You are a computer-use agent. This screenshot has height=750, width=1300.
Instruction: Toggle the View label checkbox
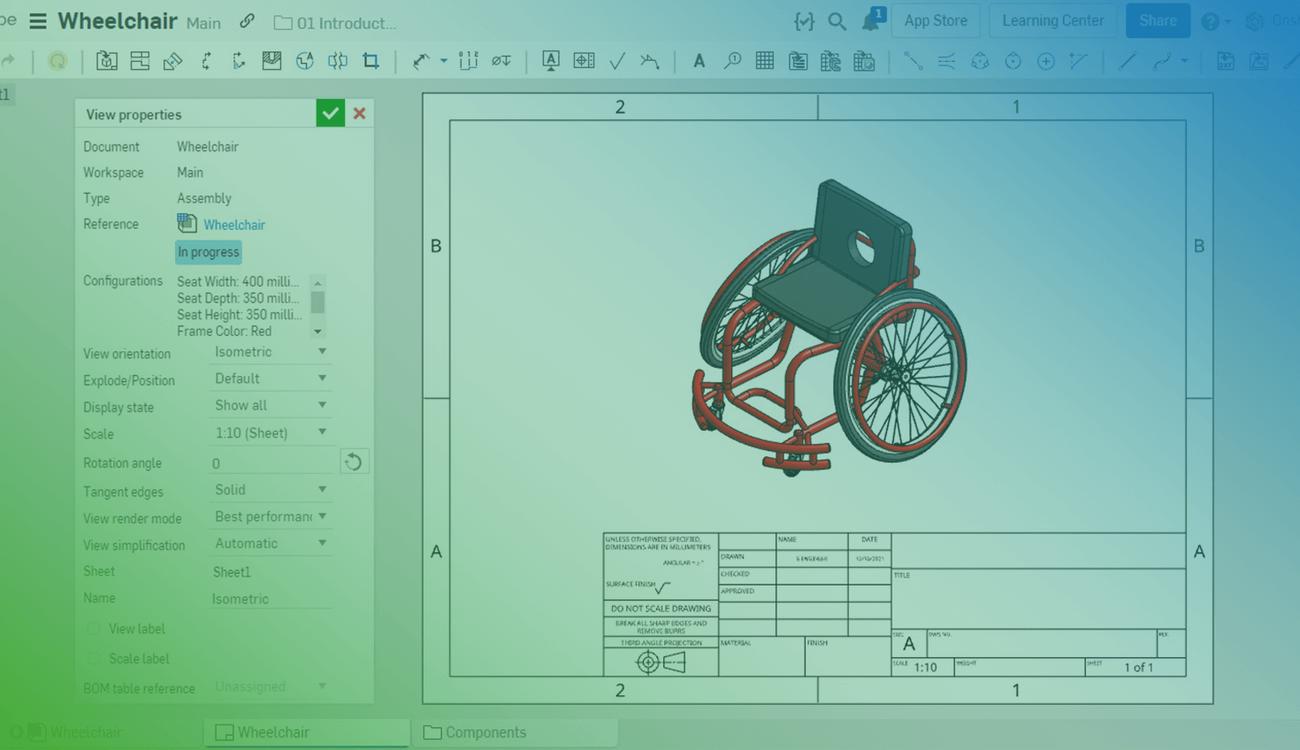(x=93, y=628)
